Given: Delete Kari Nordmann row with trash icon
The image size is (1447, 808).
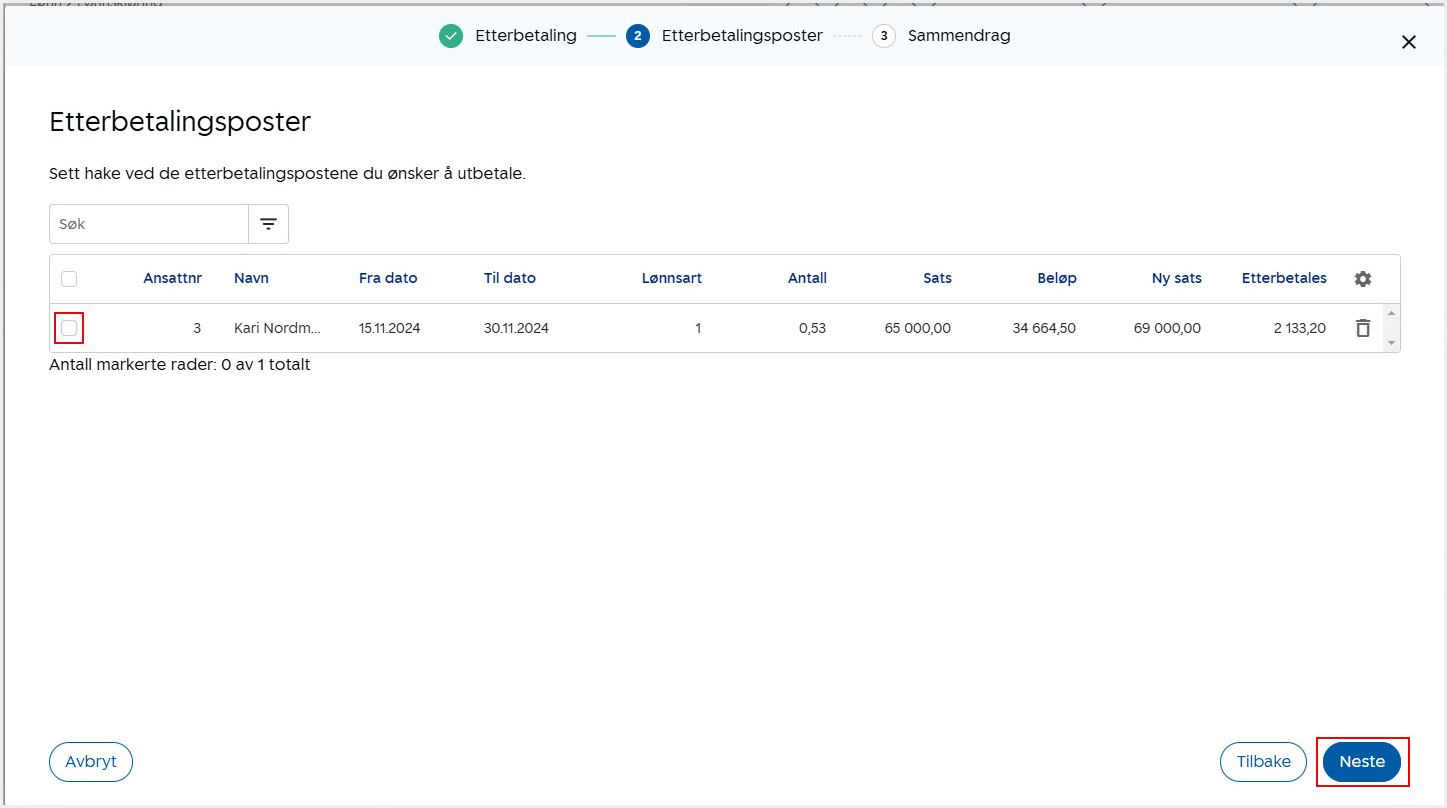Looking at the screenshot, I should [1362, 328].
